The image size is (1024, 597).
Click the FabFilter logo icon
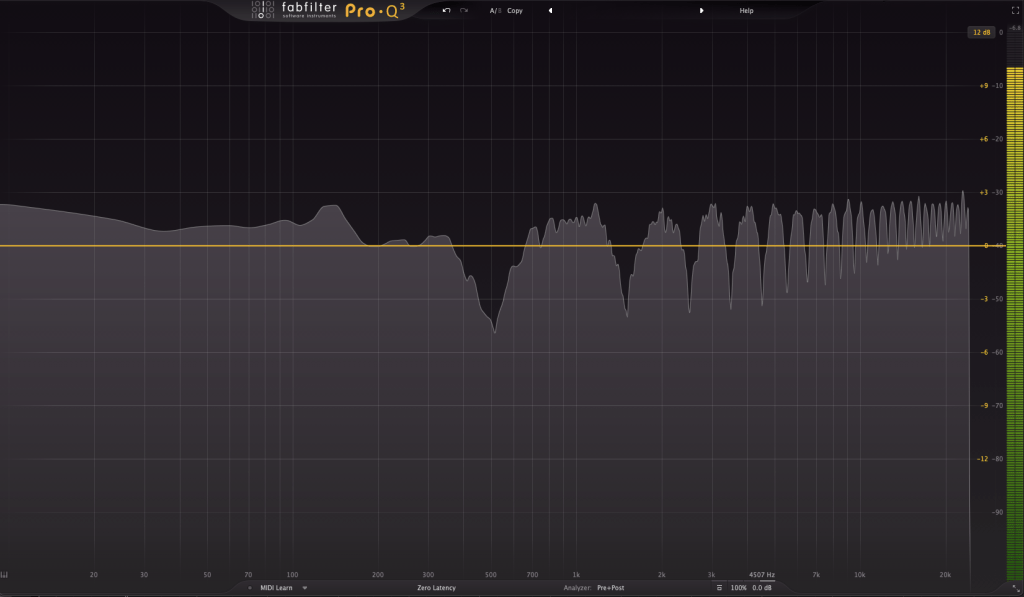[263, 10]
